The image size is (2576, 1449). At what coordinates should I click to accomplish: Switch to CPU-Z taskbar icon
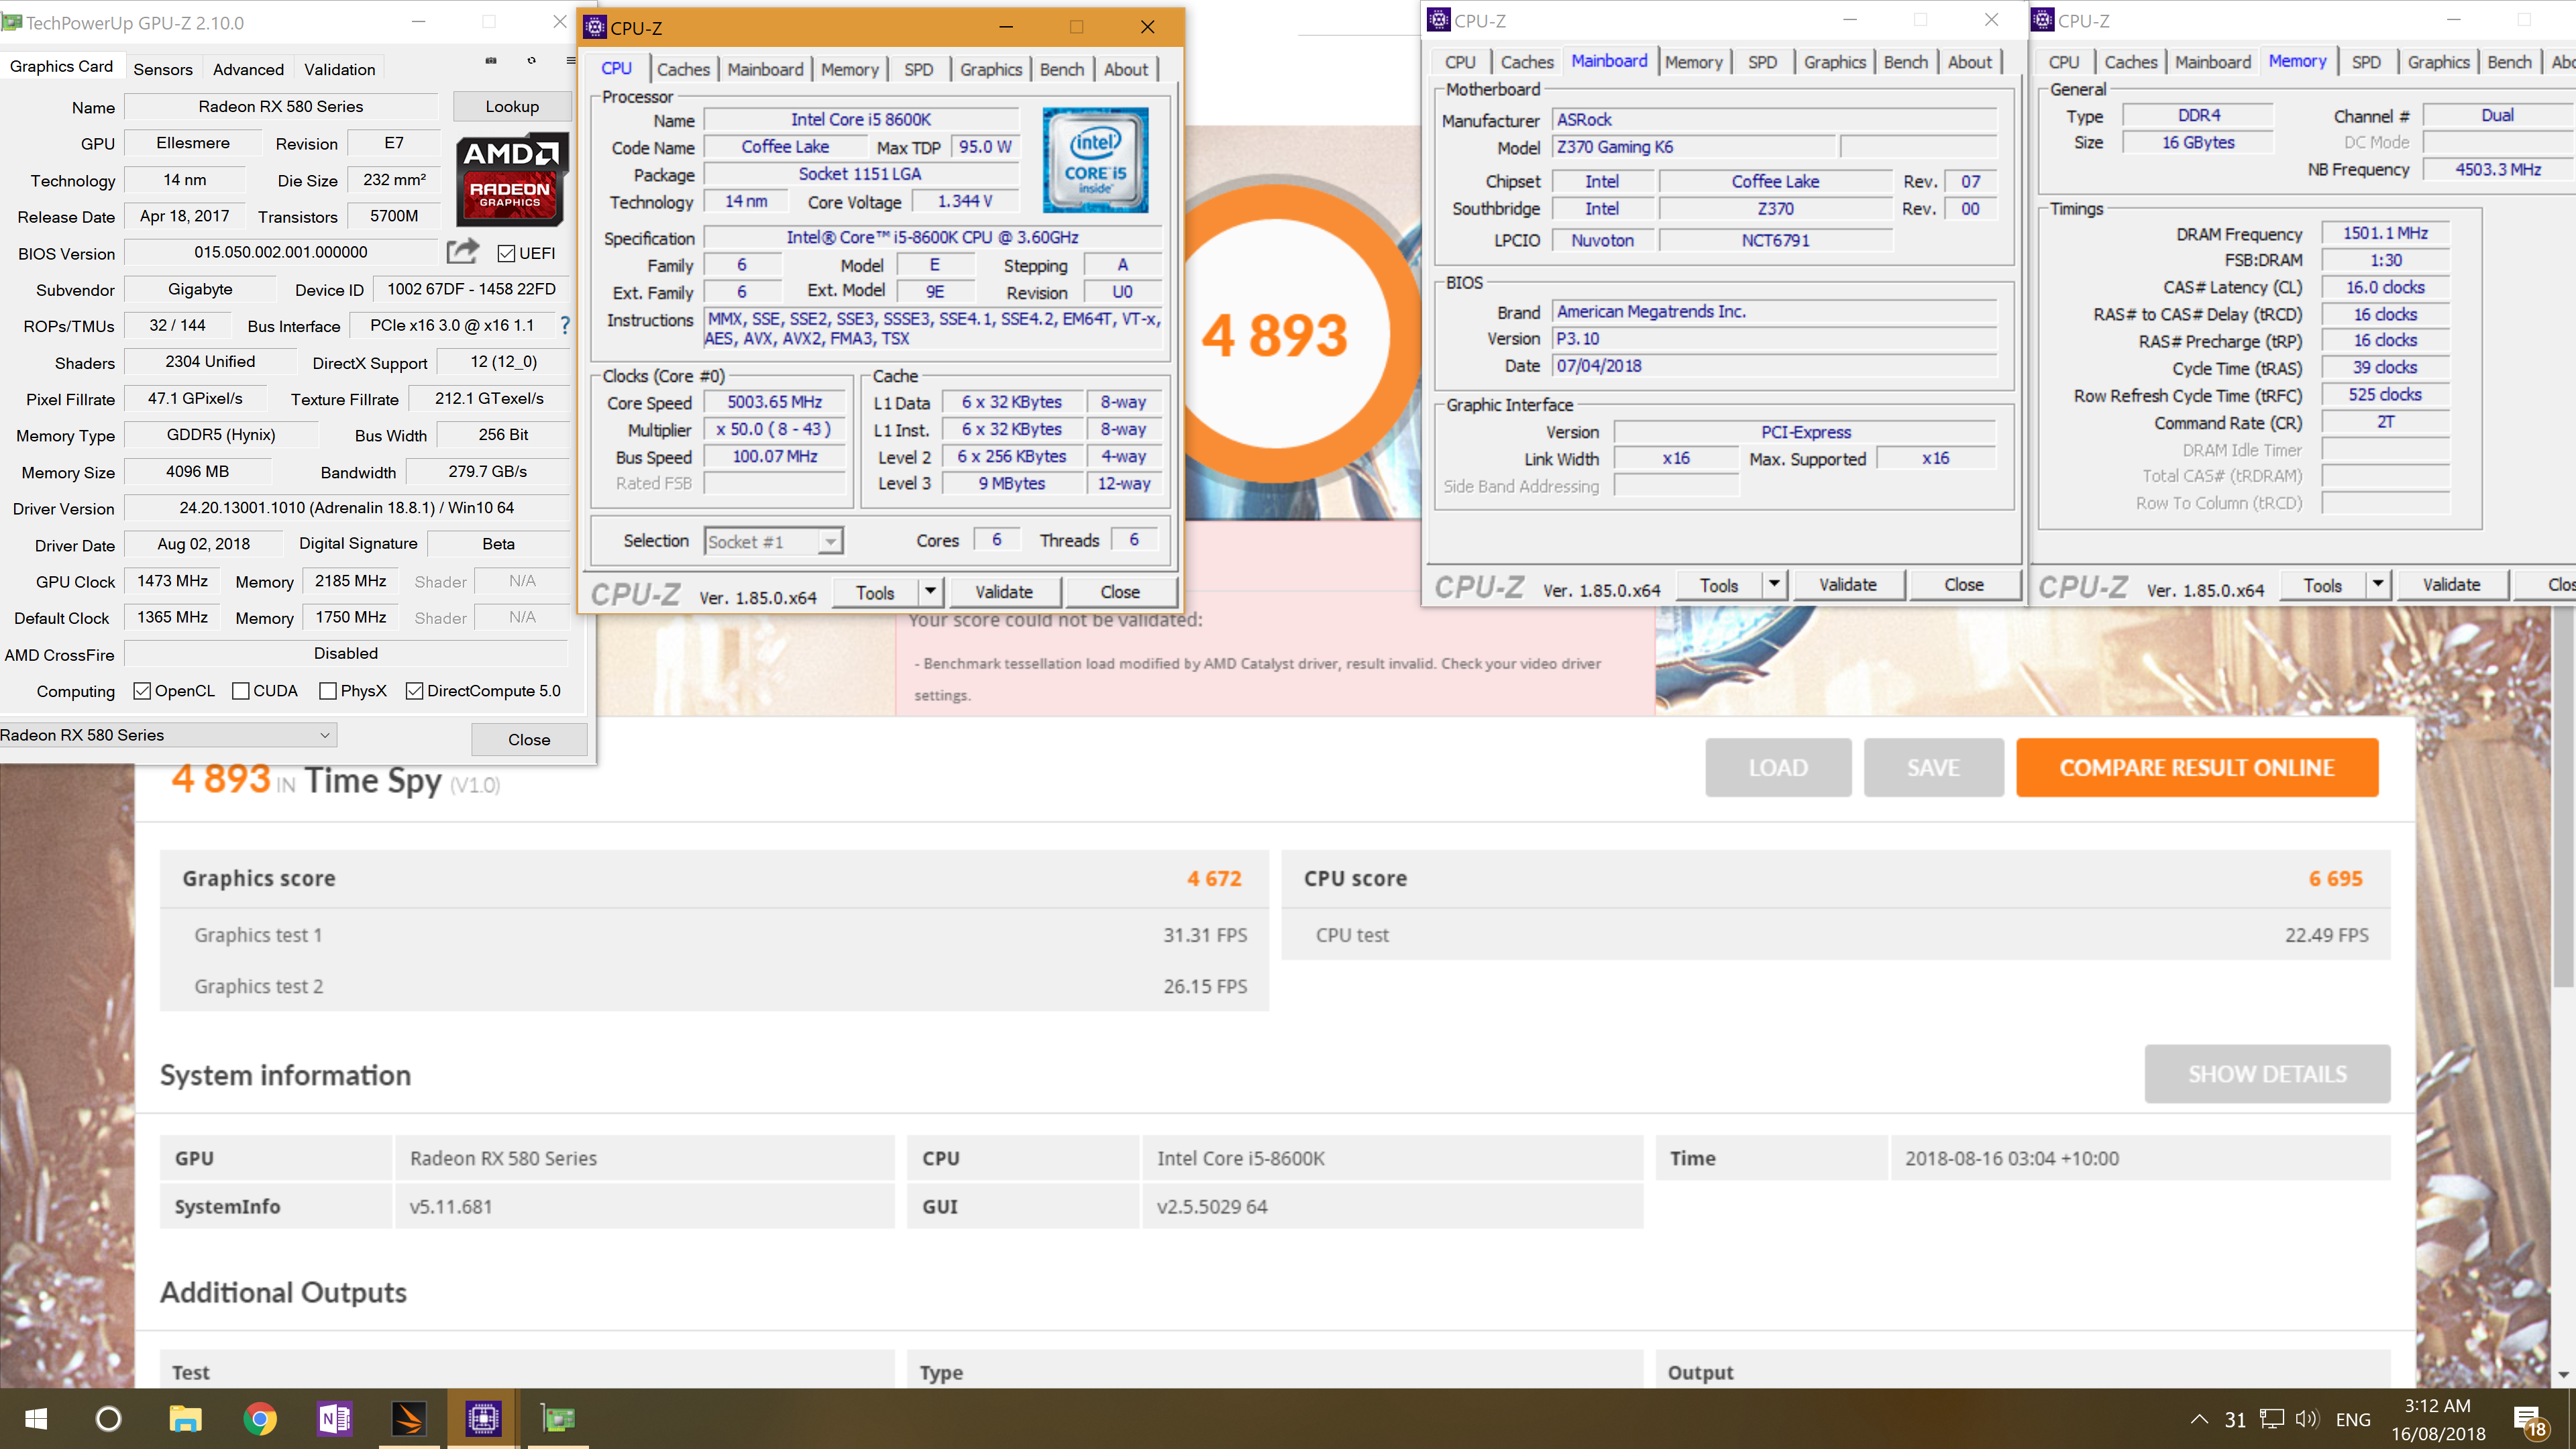[483, 1418]
